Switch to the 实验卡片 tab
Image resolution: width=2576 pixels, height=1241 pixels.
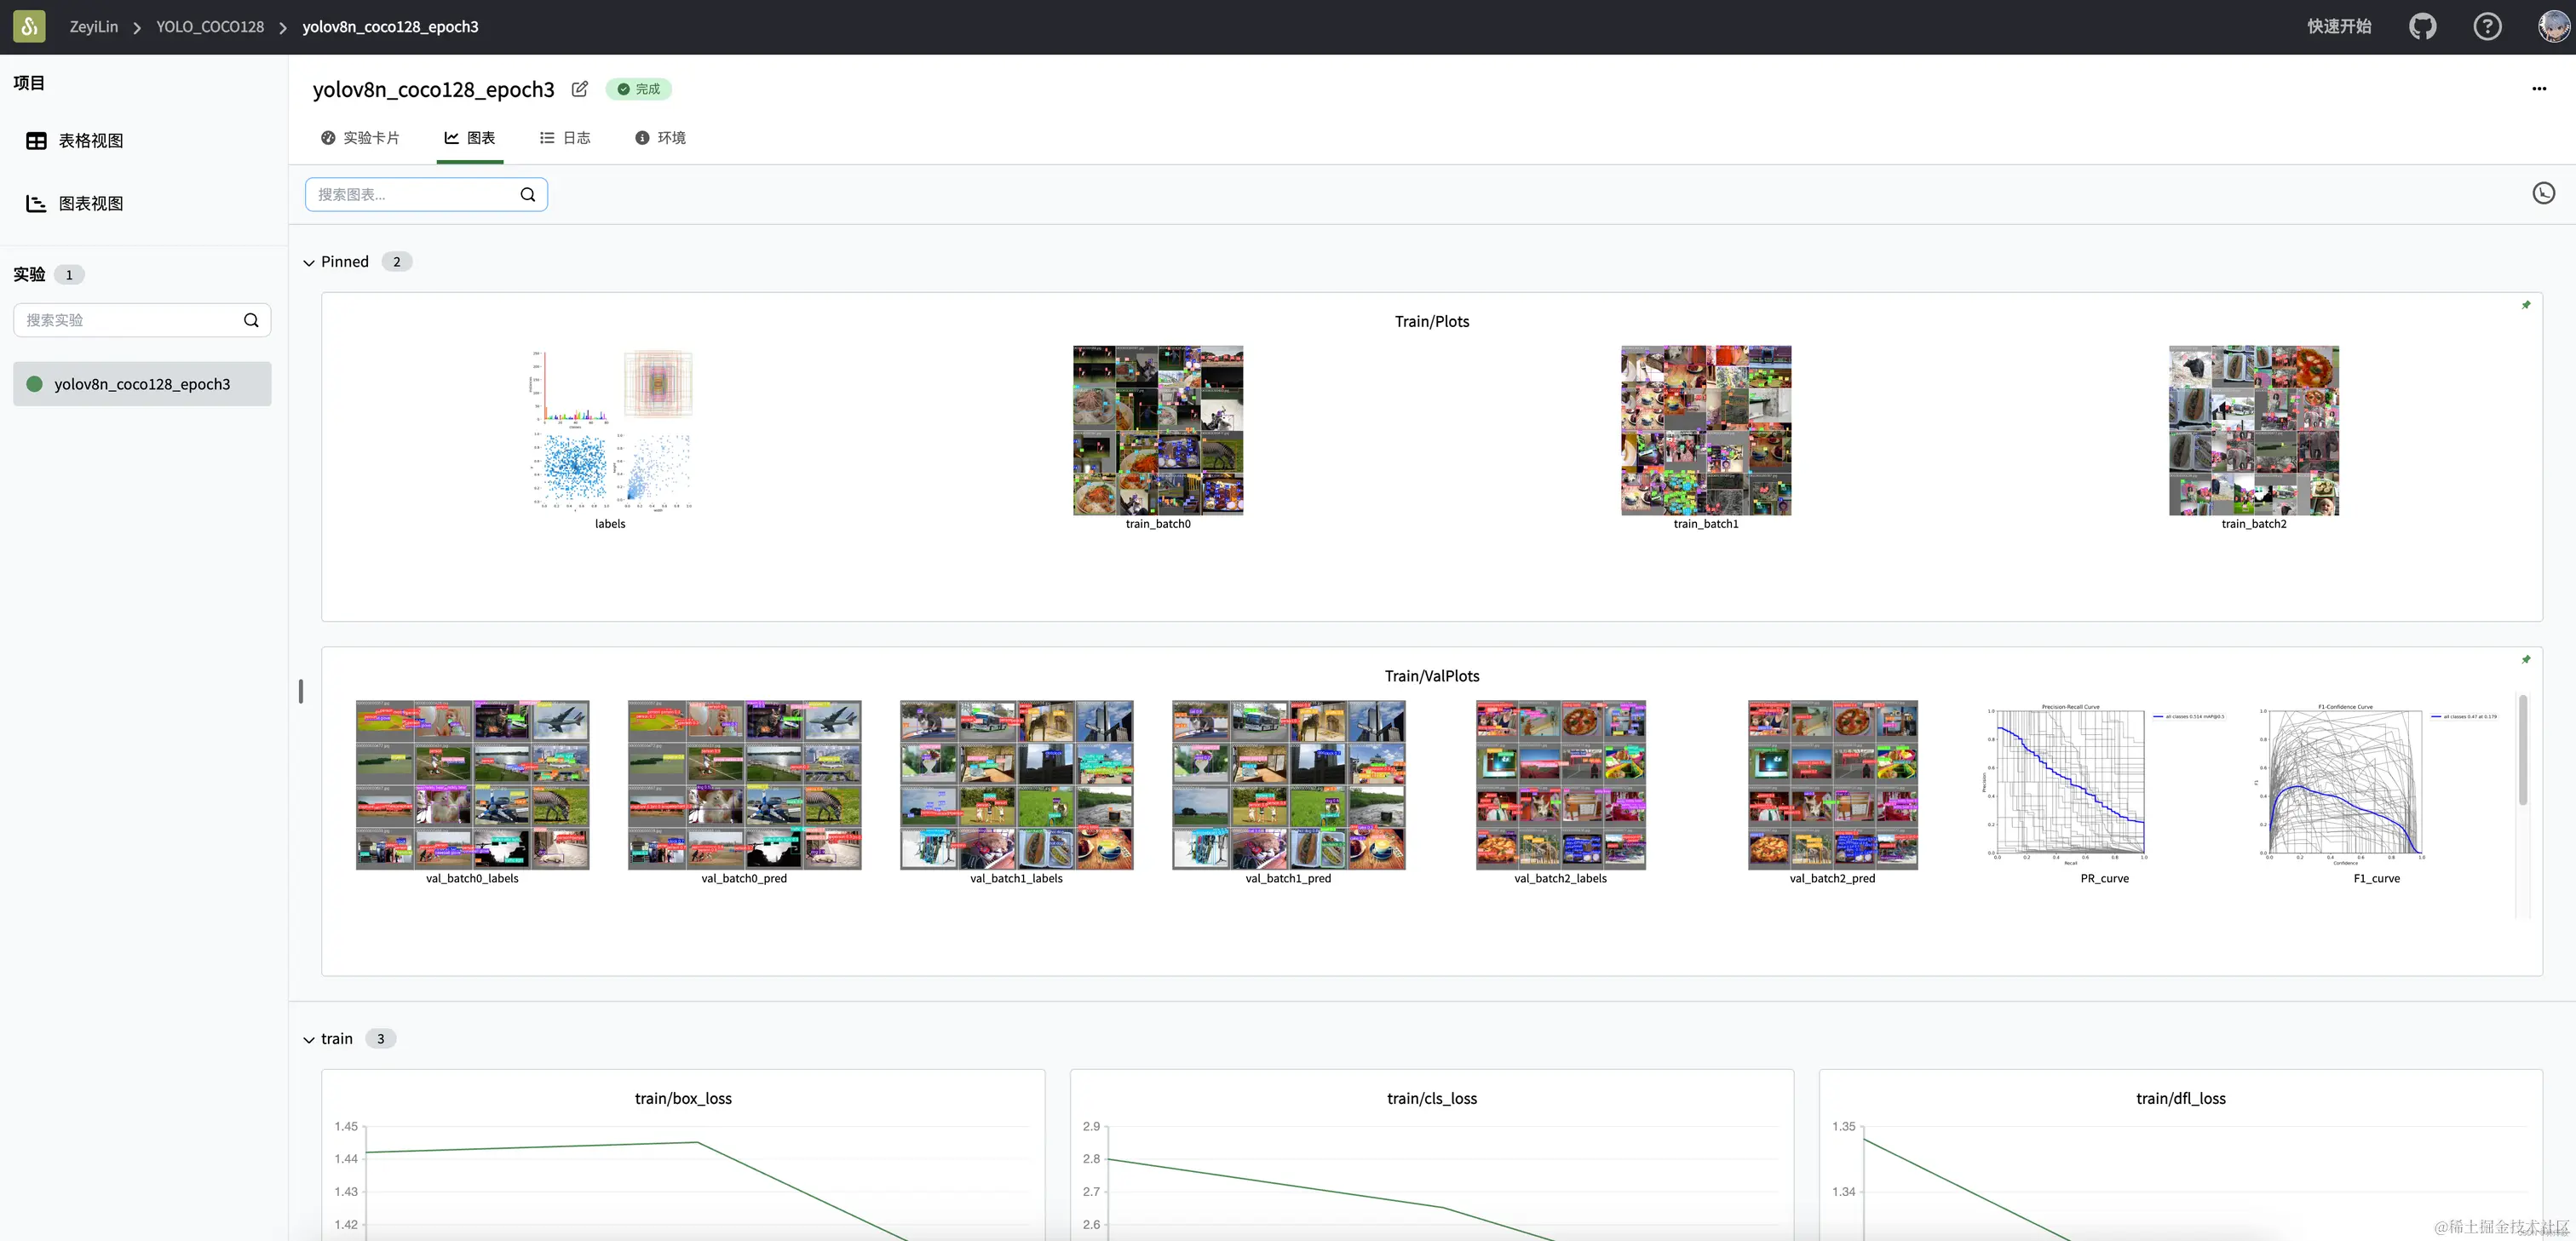point(360,138)
